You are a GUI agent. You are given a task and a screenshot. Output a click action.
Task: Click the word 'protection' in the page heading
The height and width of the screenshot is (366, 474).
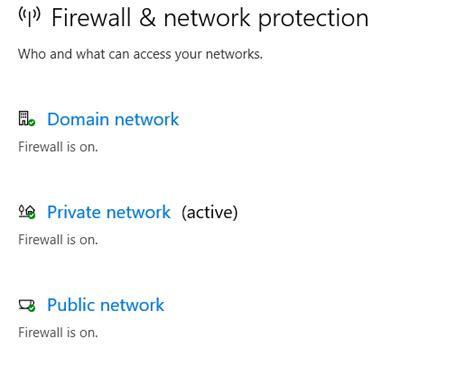[314, 19]
